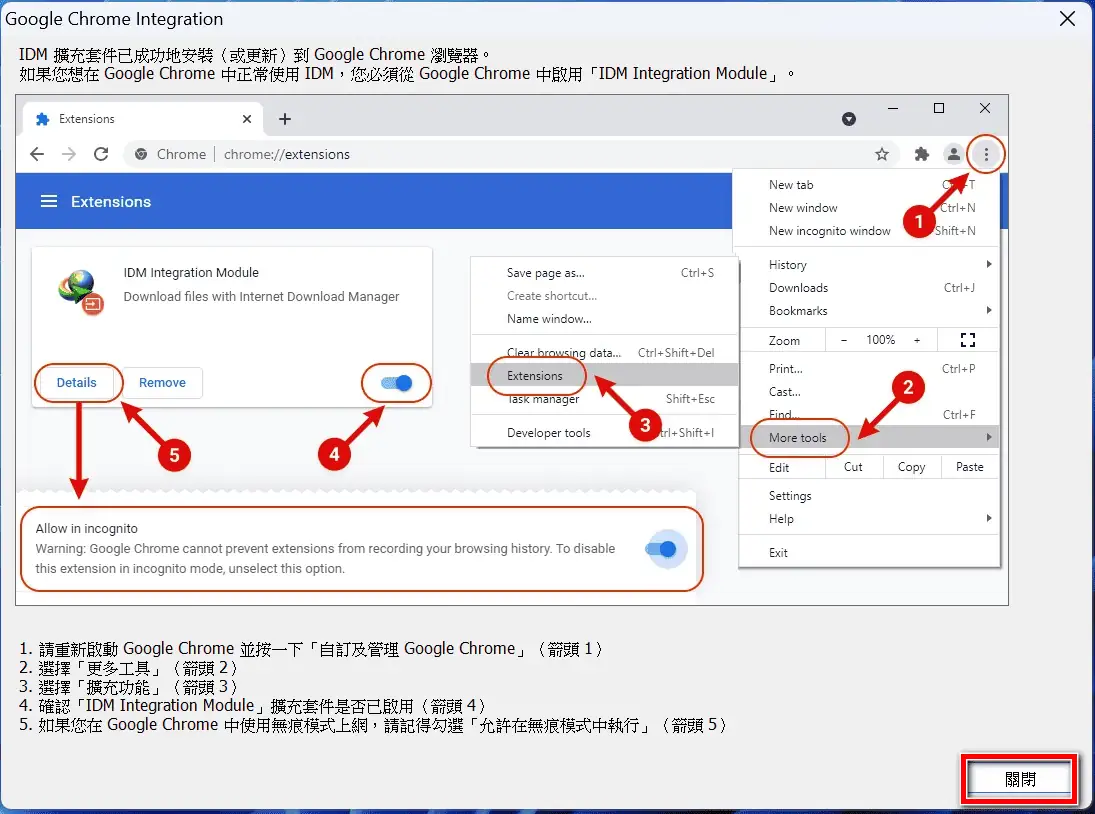Maximize the embedded Chrome window
This screenshot has height=814, width=1095.
pos(939,108)
